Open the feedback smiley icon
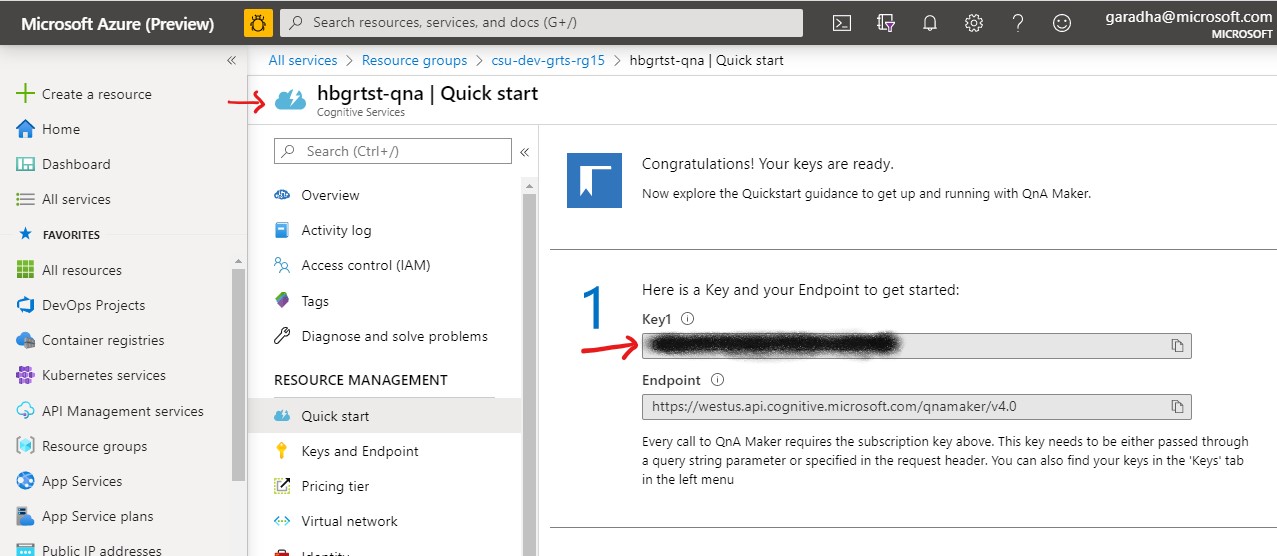The width and height of the screenshot is (1277, 556). click(x=1062, y=23)
